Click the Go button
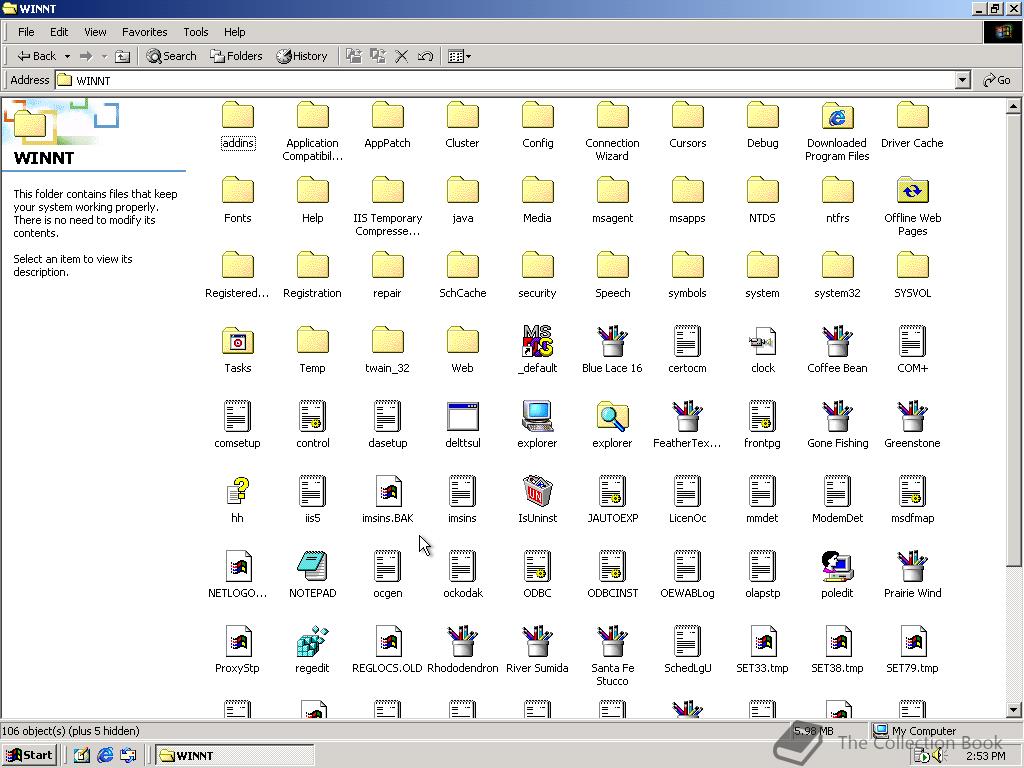The height and width of the screenshot is (768, 1024). [x=997, y=80]
